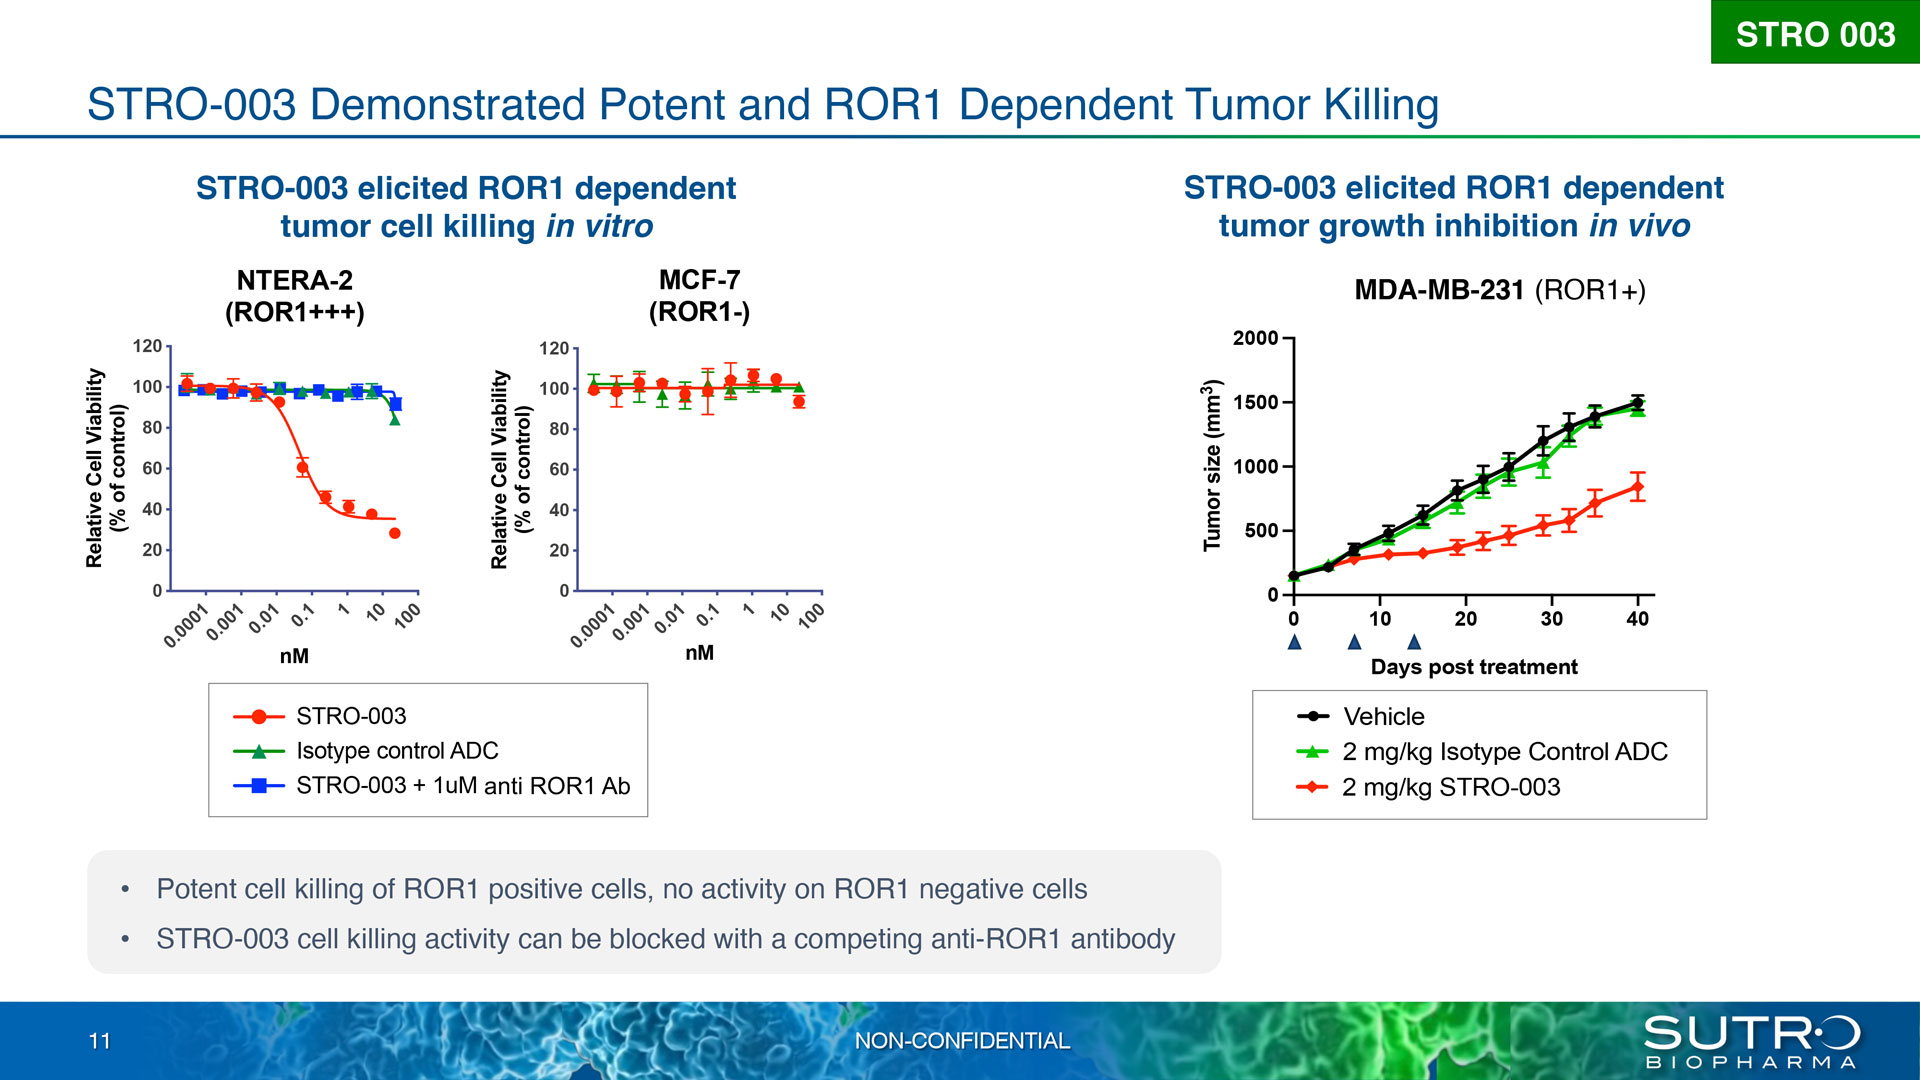
Task: Click the Sutro Biopharma logo
Action: click(x=1751, y=1042)
